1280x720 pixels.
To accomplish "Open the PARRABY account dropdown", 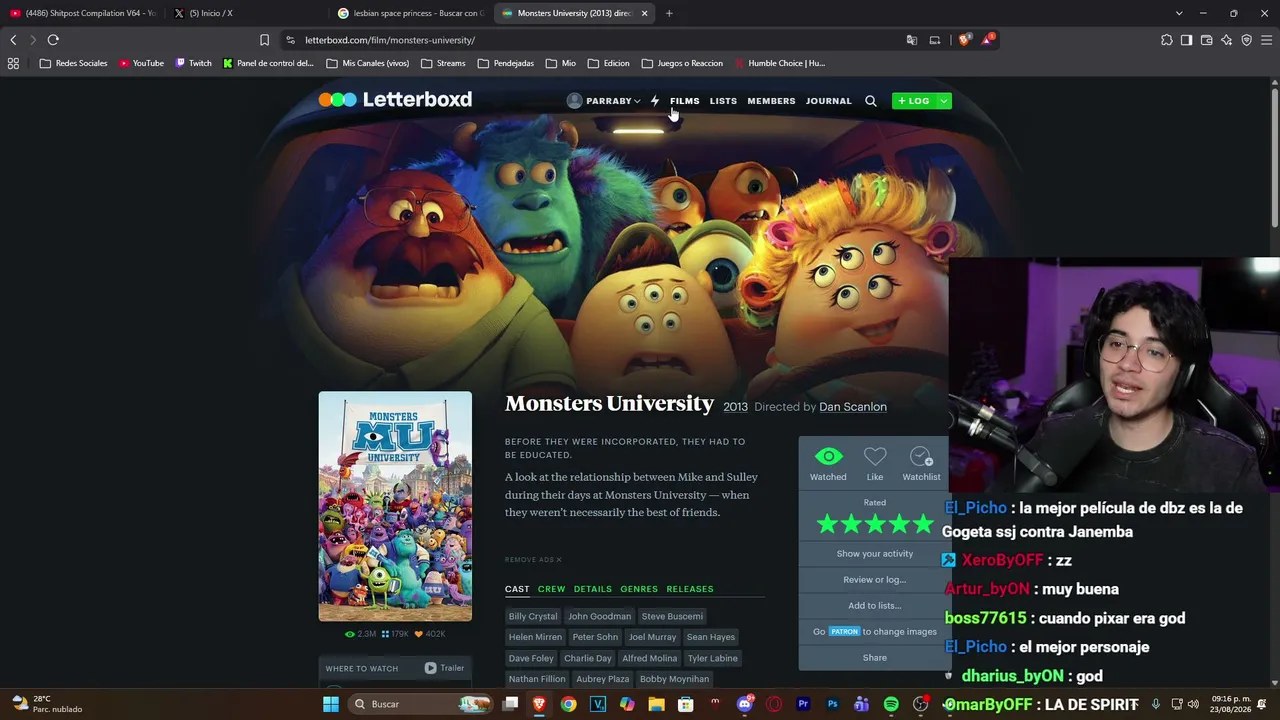I will [603, 101].
